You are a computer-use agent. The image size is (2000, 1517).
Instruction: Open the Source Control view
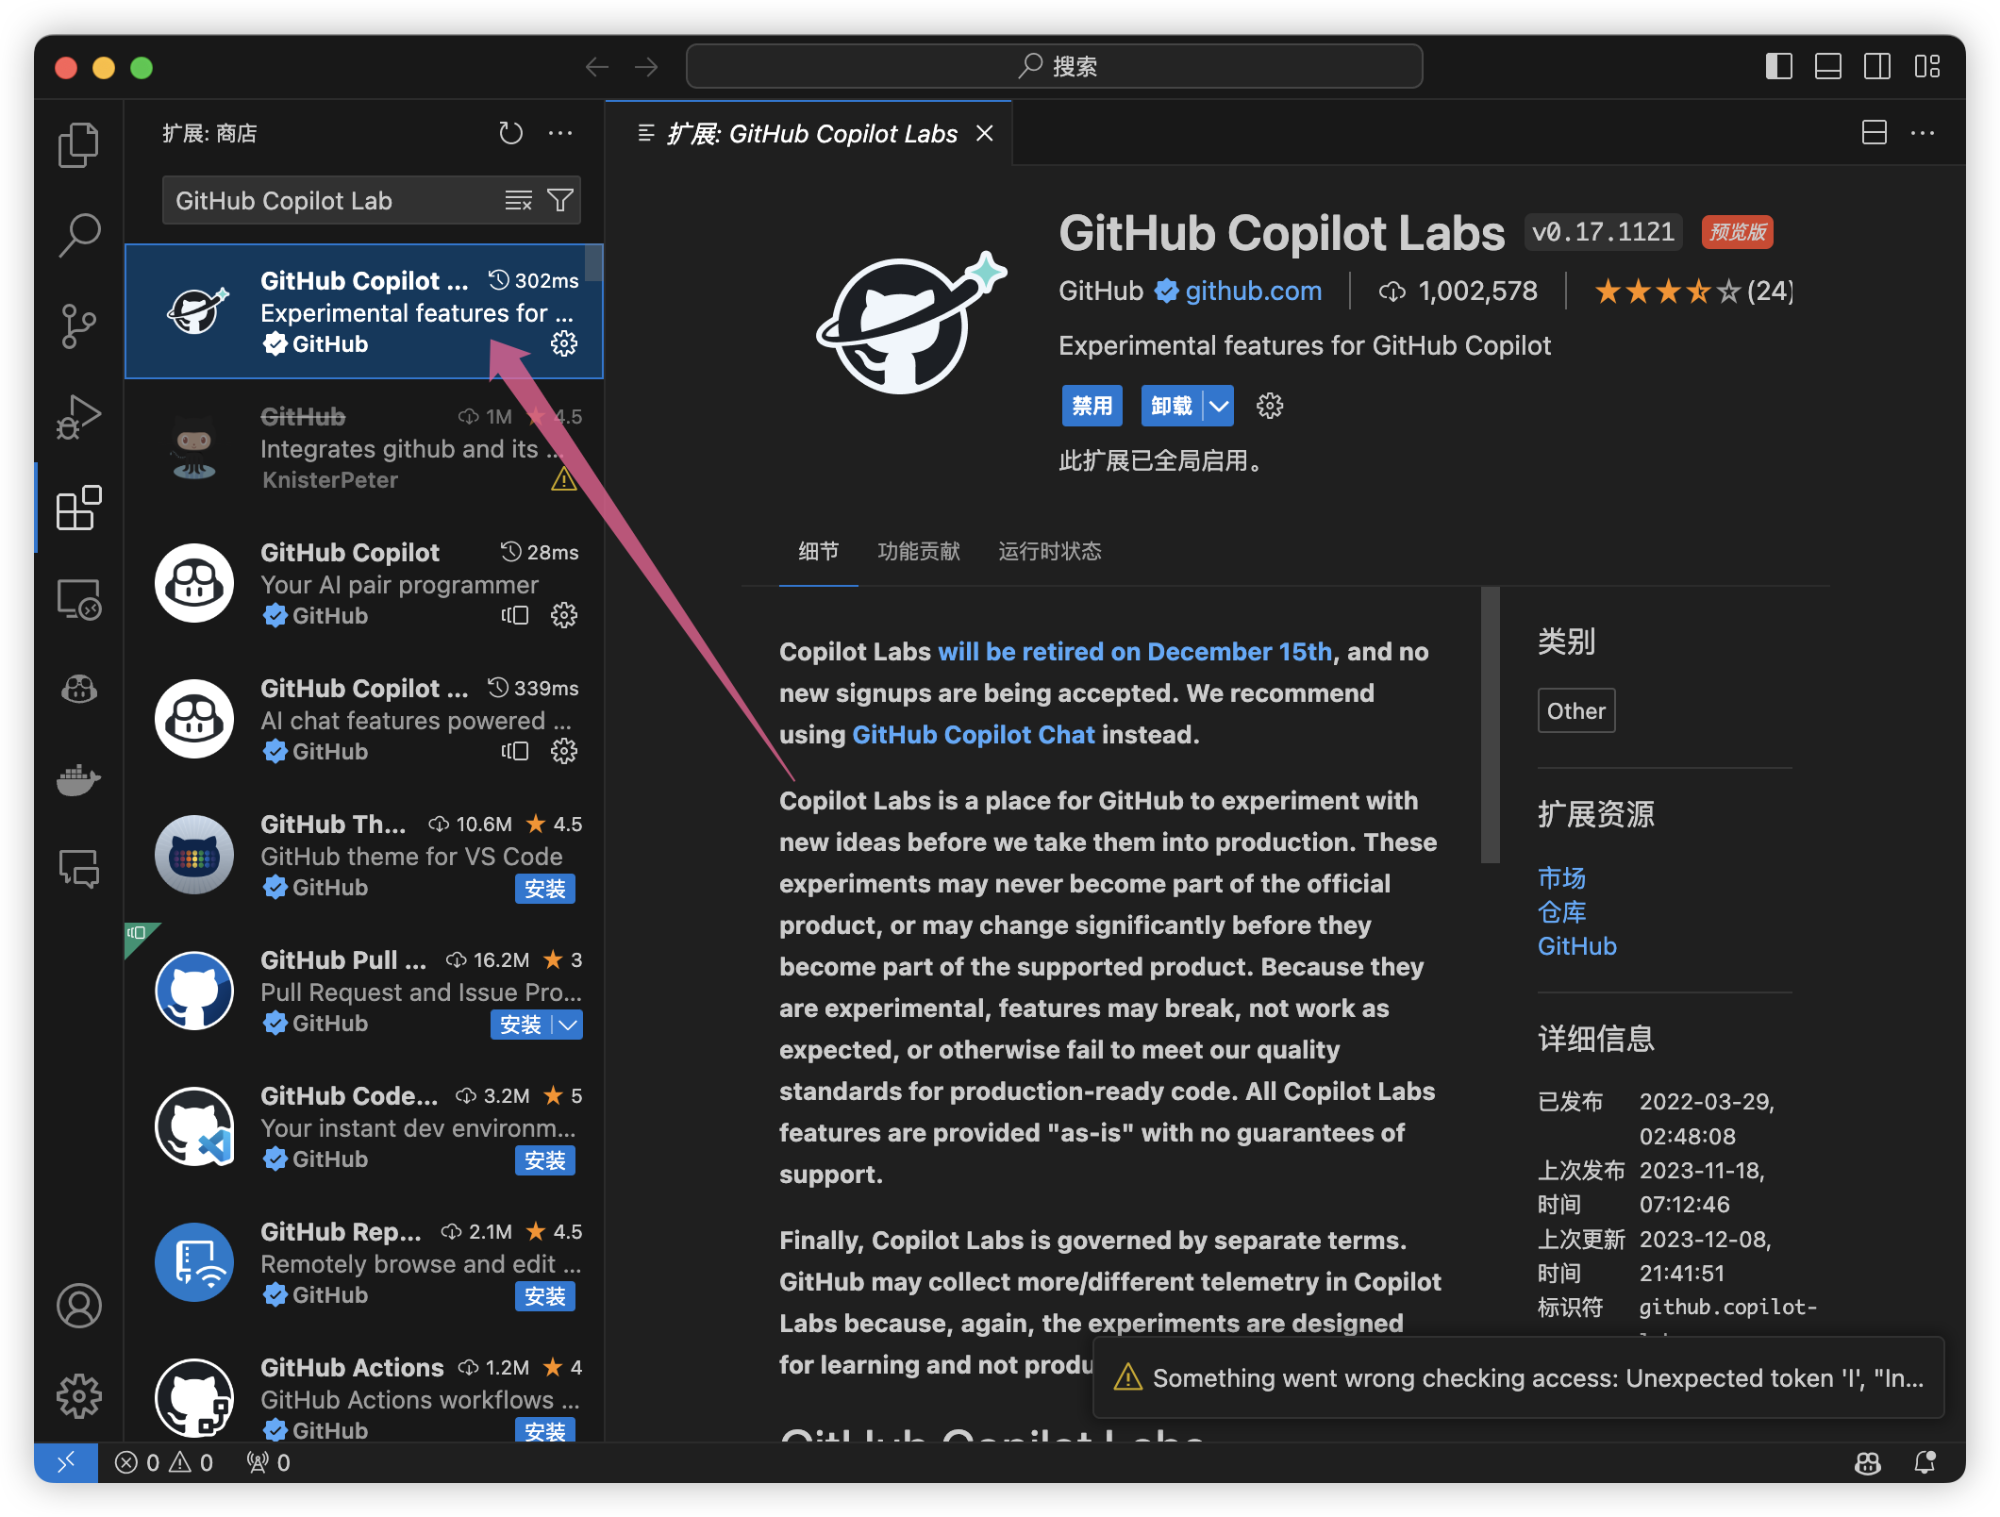pyautogui.click(x=78, y=326)
